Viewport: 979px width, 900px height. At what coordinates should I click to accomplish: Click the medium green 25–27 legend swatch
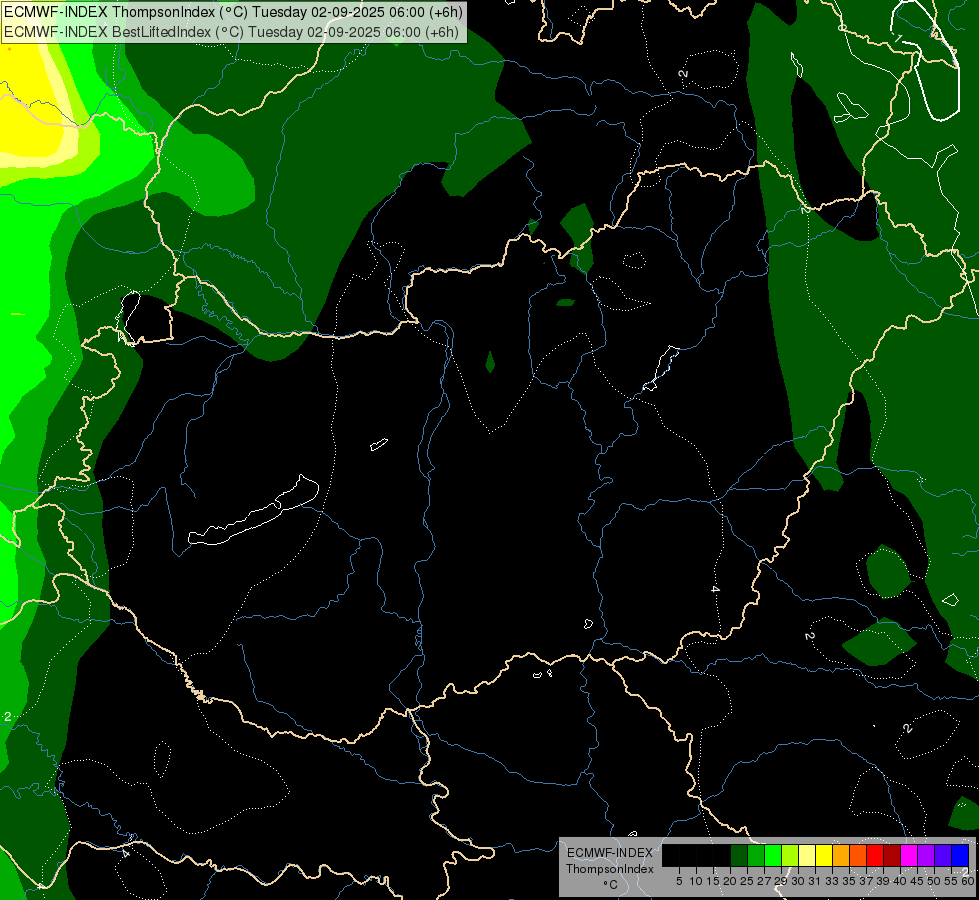tap(756, 855)
